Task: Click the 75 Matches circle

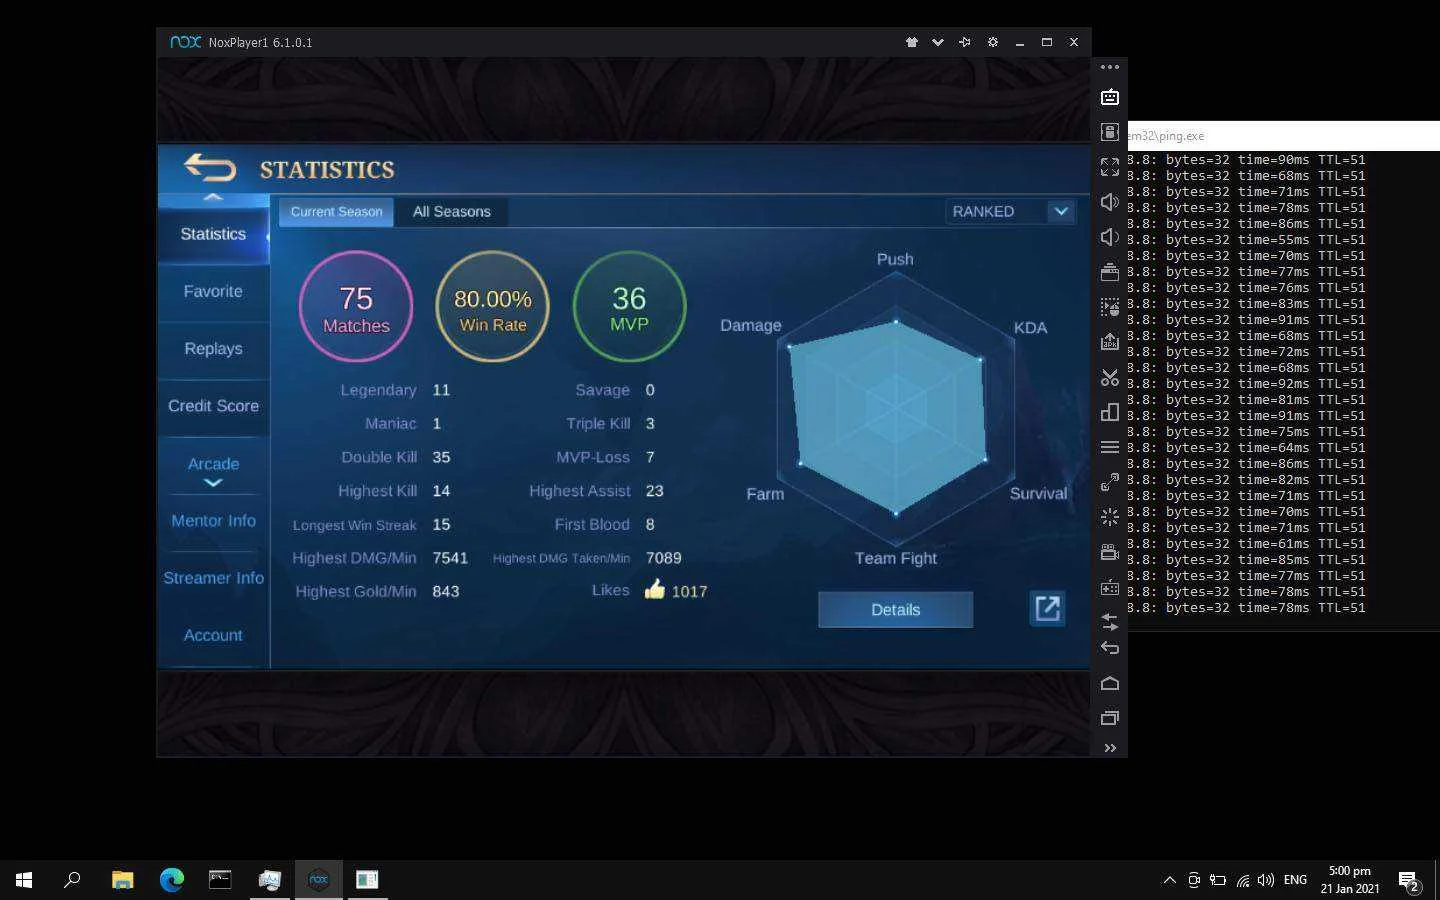Action: pos(356,306)
